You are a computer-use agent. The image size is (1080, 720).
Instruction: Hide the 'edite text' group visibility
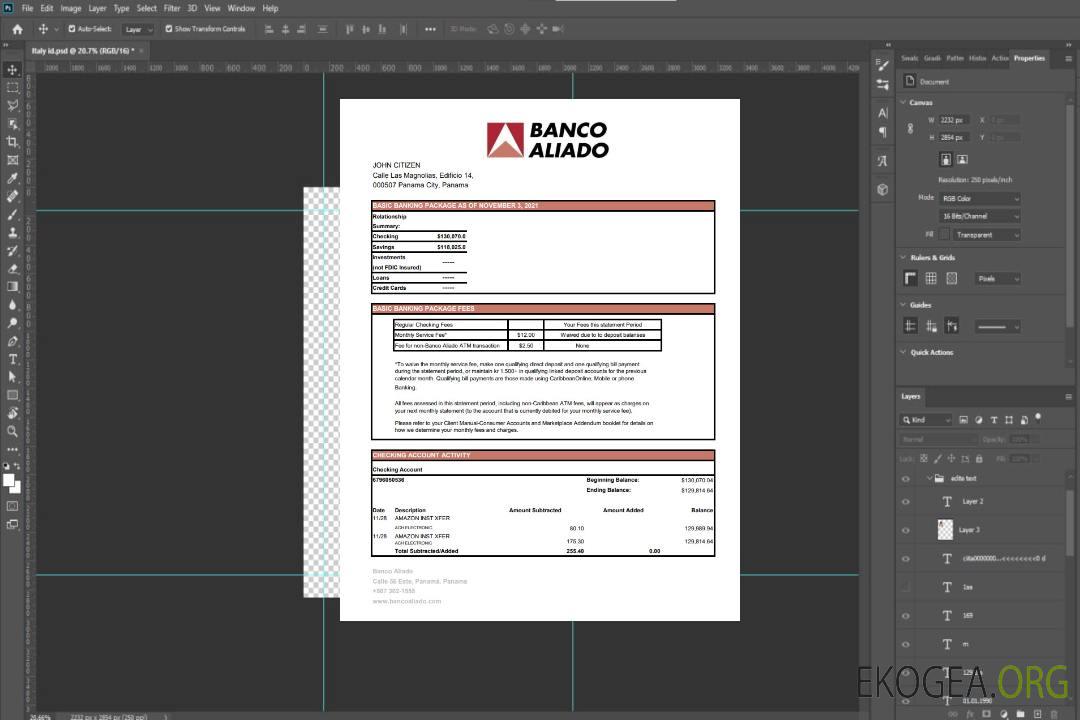pos(906,479)
